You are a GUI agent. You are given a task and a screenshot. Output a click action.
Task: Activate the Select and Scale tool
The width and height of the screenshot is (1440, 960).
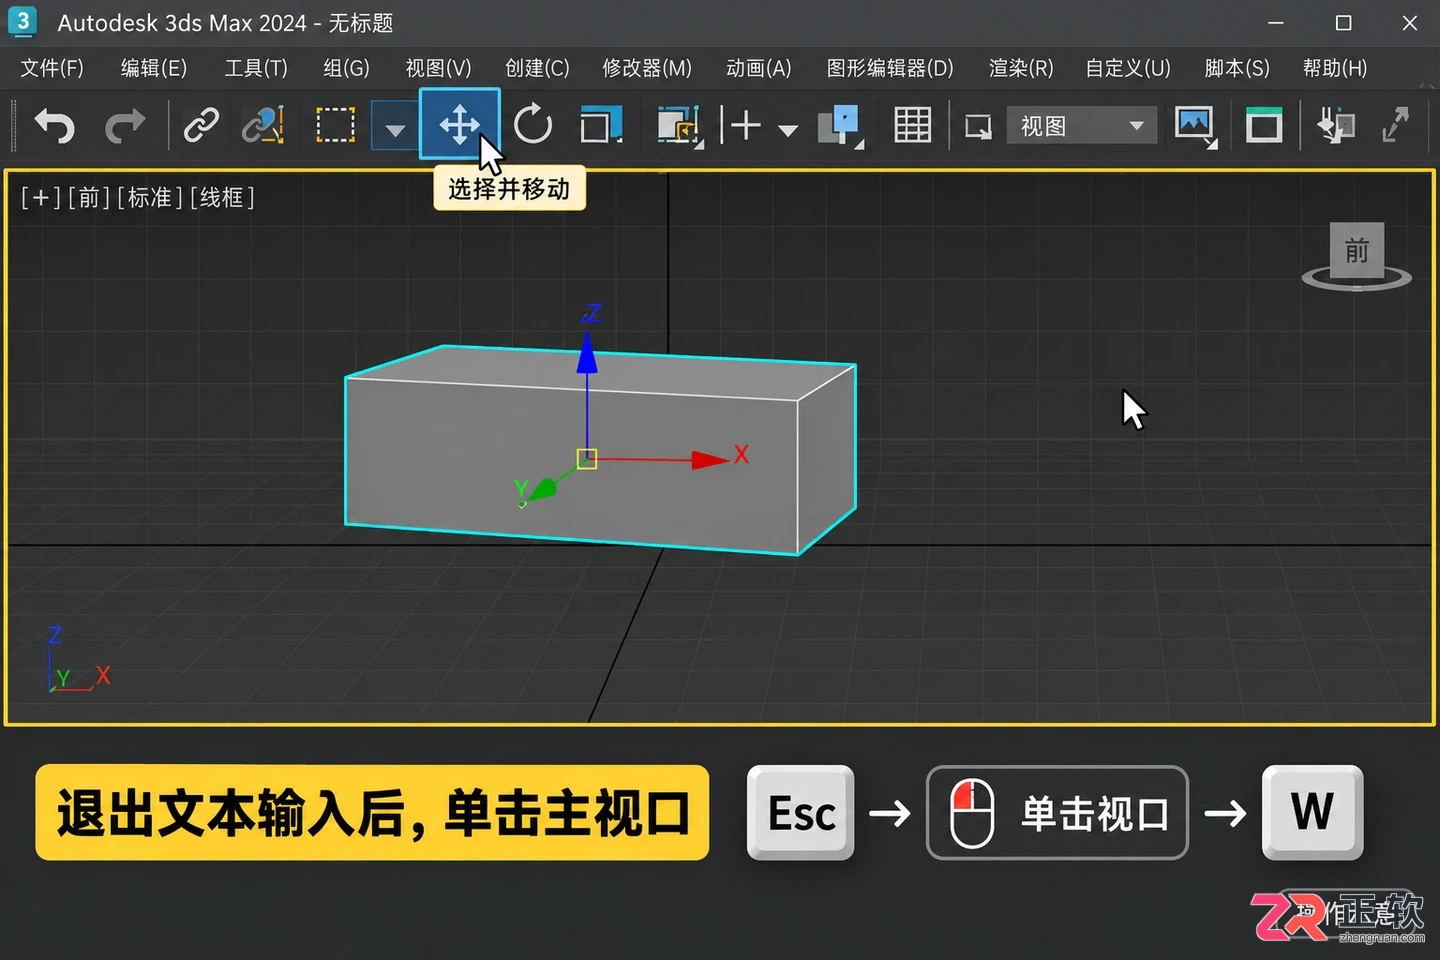(x=601, y=125)
